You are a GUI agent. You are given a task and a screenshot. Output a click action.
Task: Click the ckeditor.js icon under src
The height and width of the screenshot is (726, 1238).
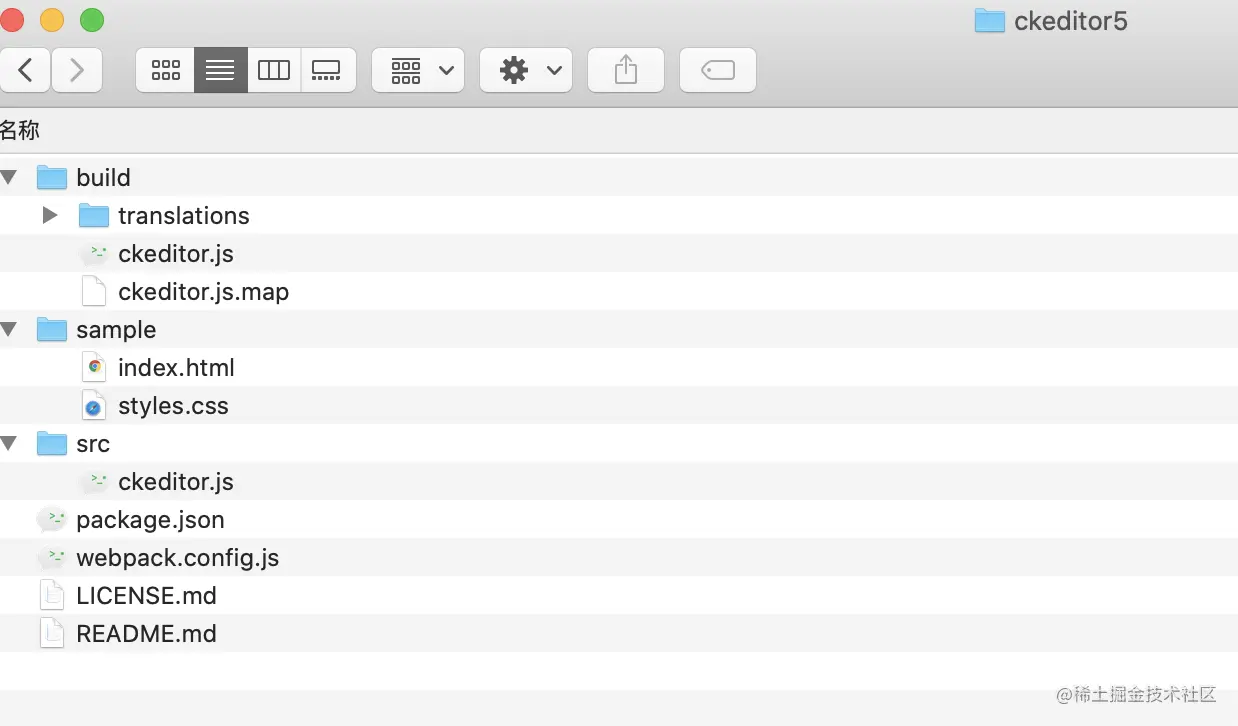click(94, 481)
